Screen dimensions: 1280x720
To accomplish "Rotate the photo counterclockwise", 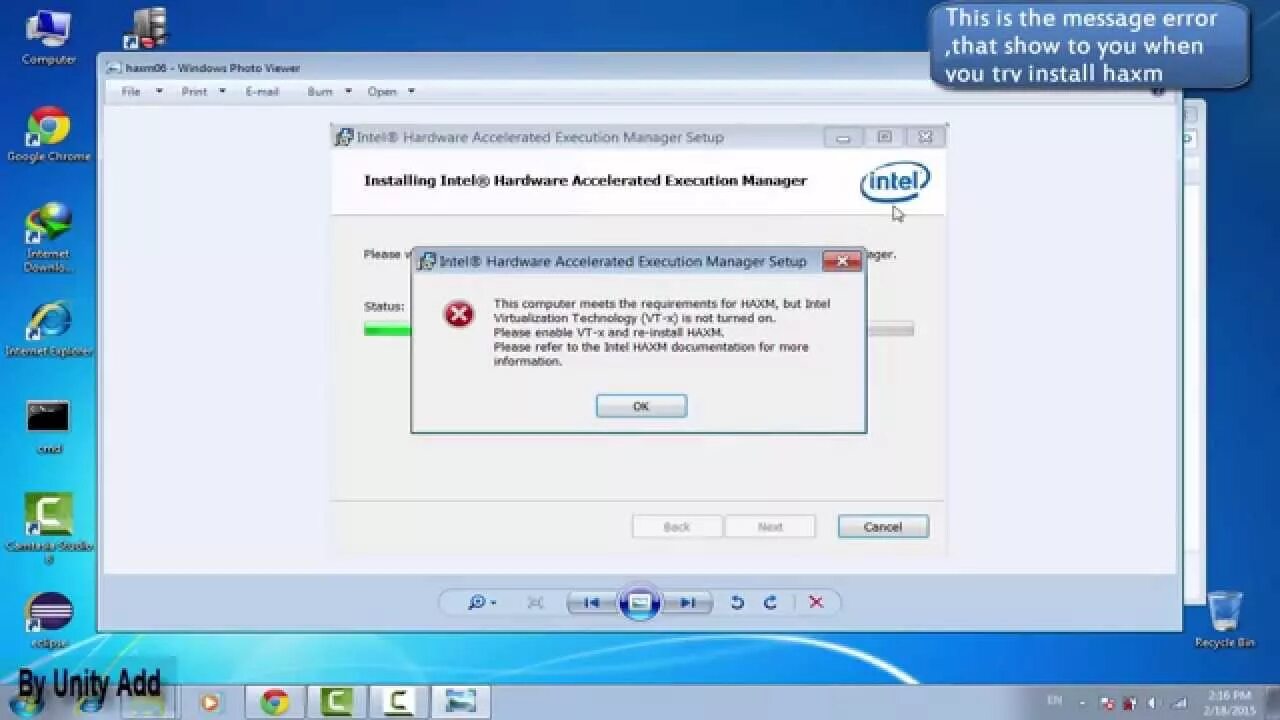I will [737, 602].
